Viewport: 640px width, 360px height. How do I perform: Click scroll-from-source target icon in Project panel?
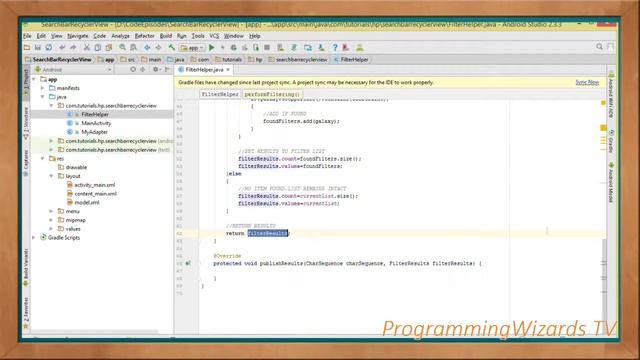(133, 70)
